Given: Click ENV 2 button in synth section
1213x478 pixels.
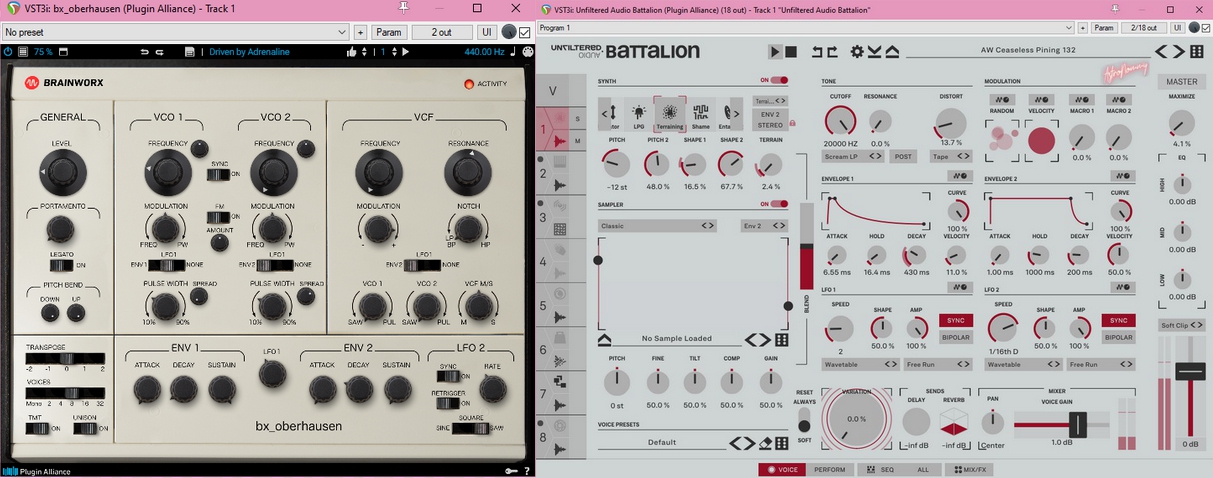Looking at the screenshot, I should [770, 114].
